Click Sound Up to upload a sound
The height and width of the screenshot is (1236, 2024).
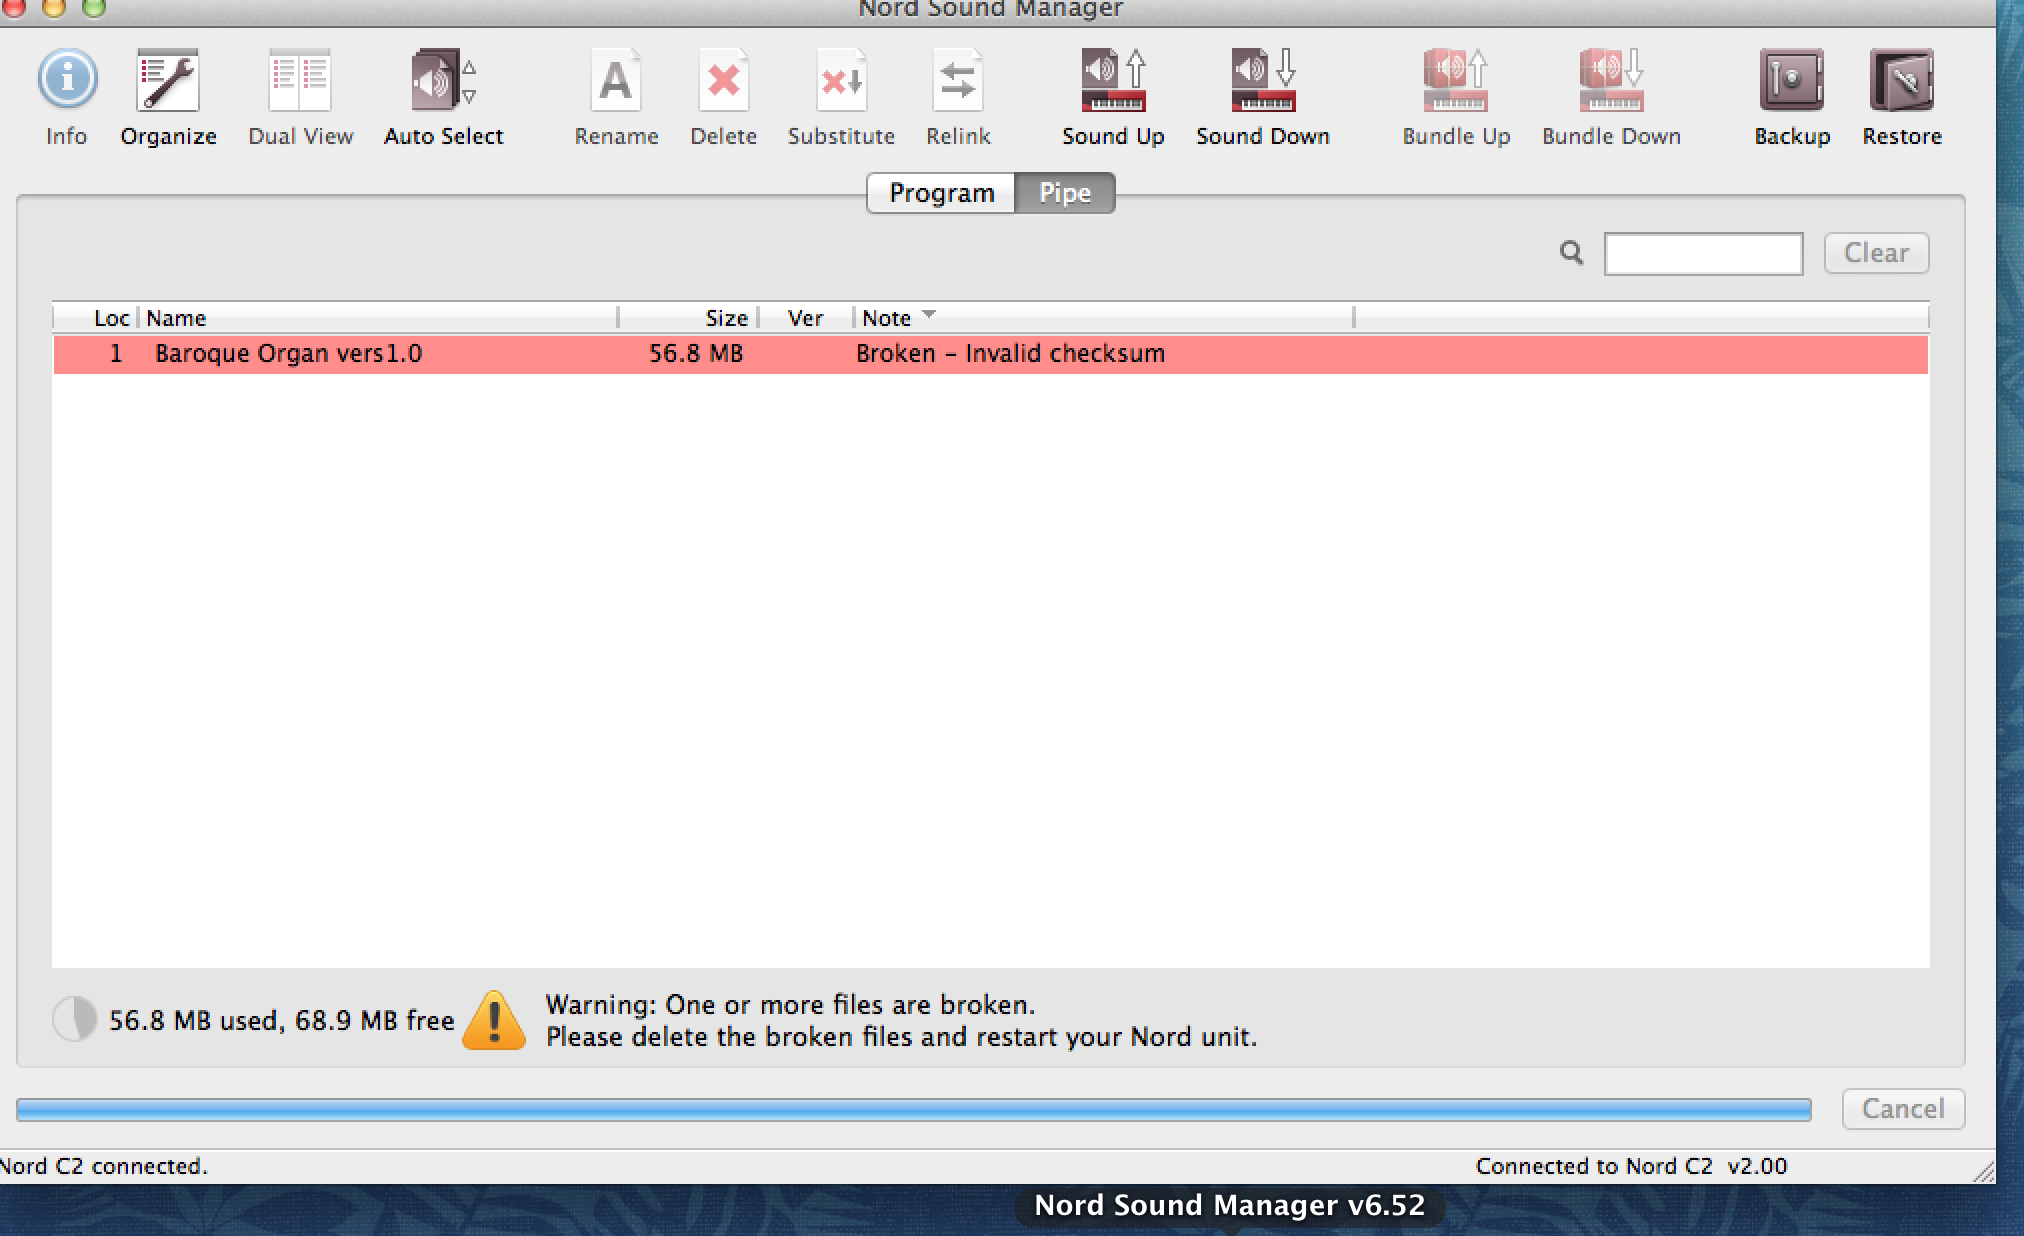(x=1112, y=95)
